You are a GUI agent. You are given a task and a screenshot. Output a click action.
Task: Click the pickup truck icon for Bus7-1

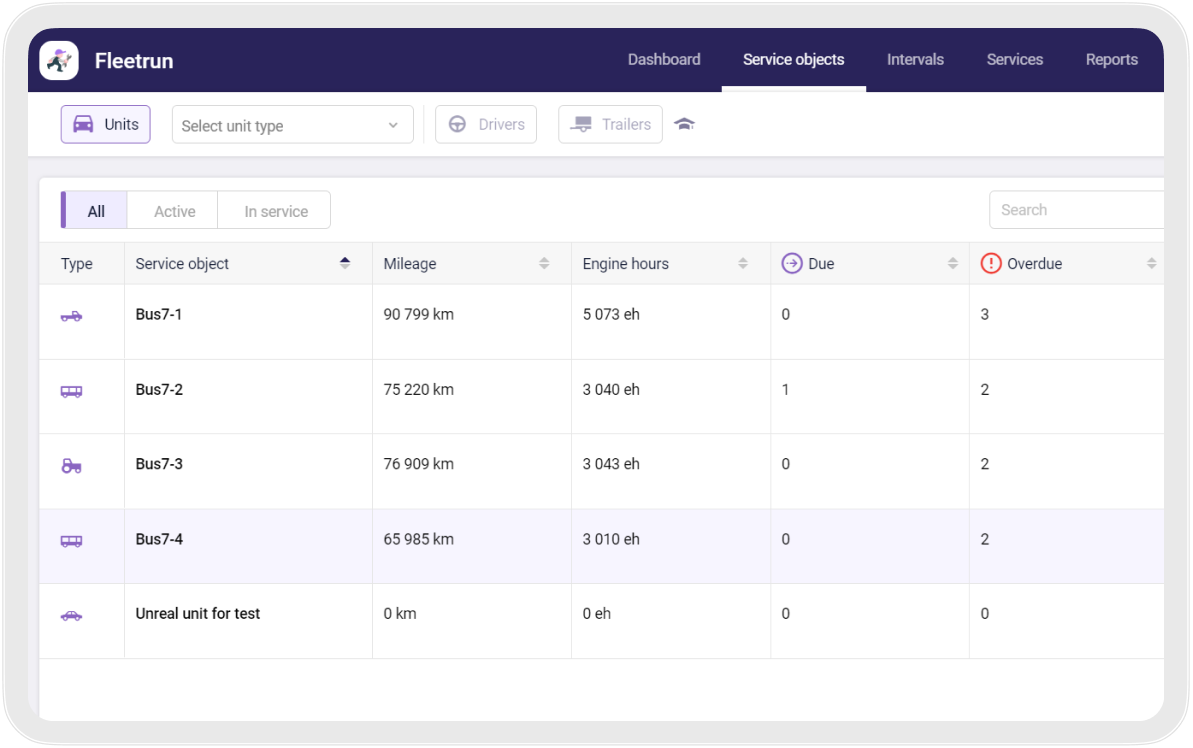(71, 316)
